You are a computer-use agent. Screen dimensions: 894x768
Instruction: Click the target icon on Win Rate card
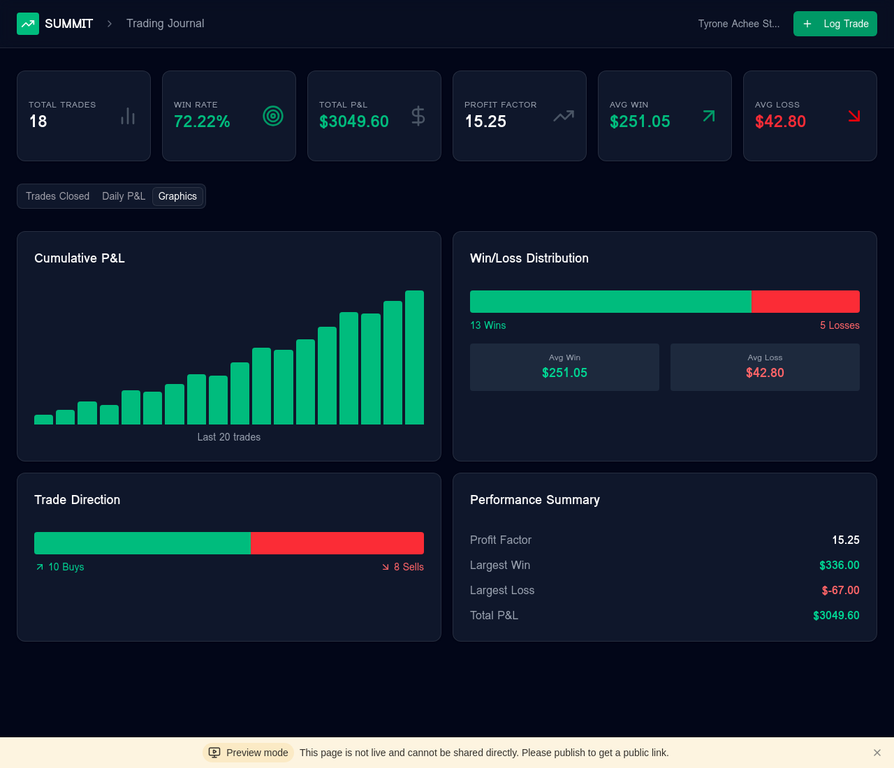273,116
